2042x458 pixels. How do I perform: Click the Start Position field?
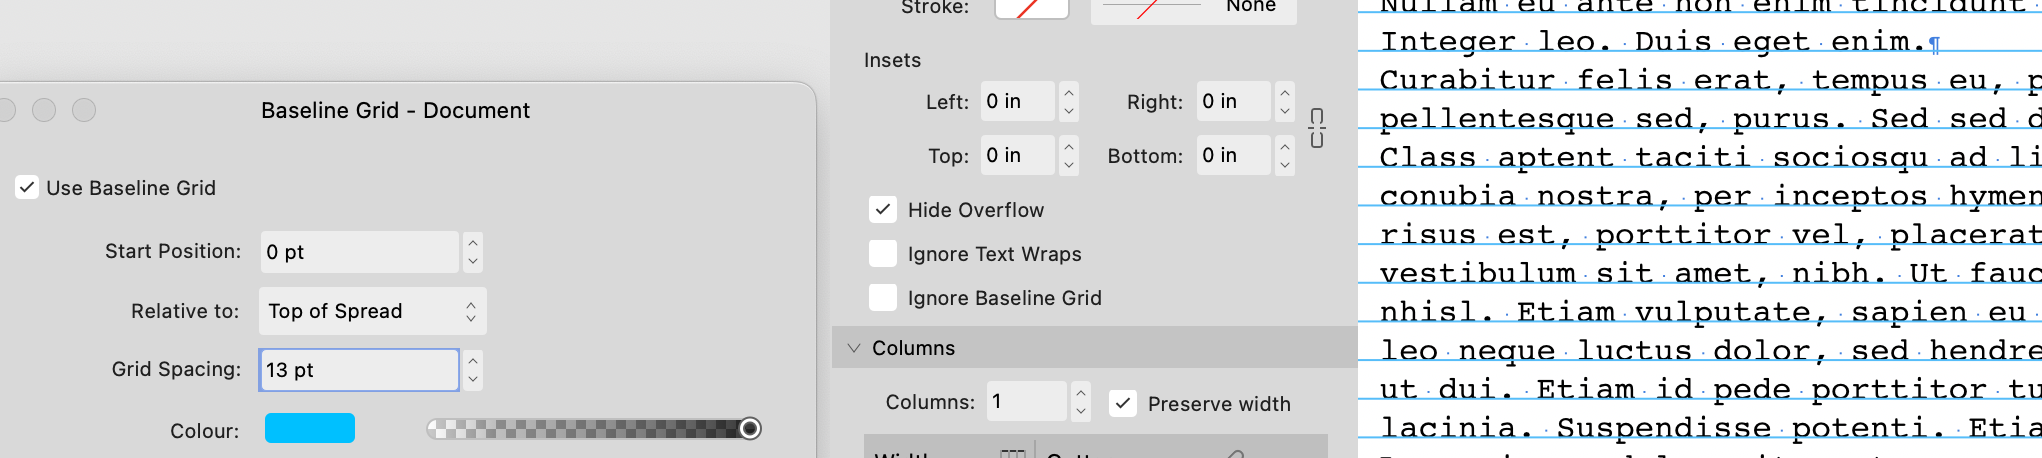[x=359, y=252]
